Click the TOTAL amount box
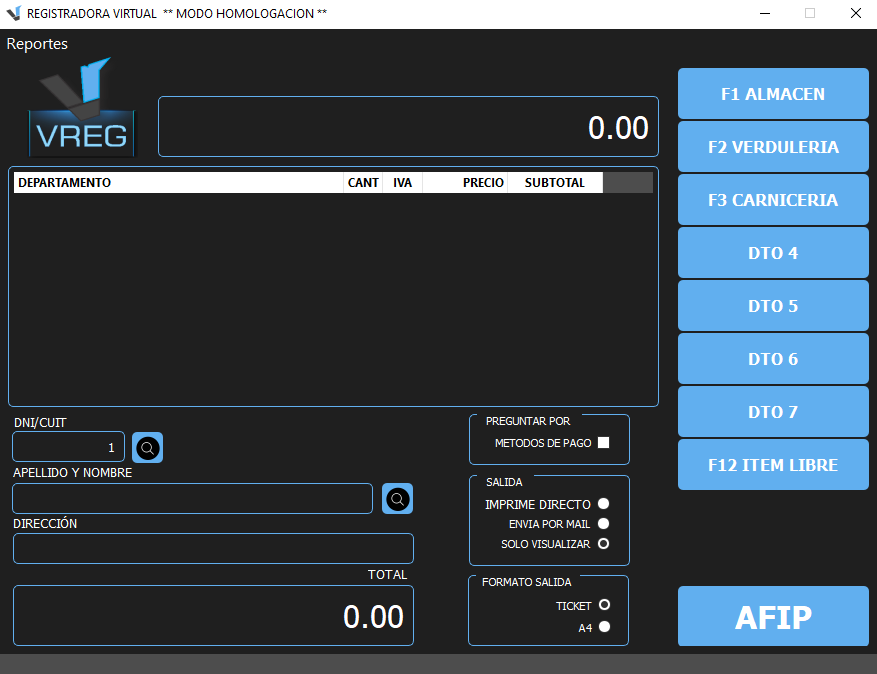 click(x=213, y=615)
